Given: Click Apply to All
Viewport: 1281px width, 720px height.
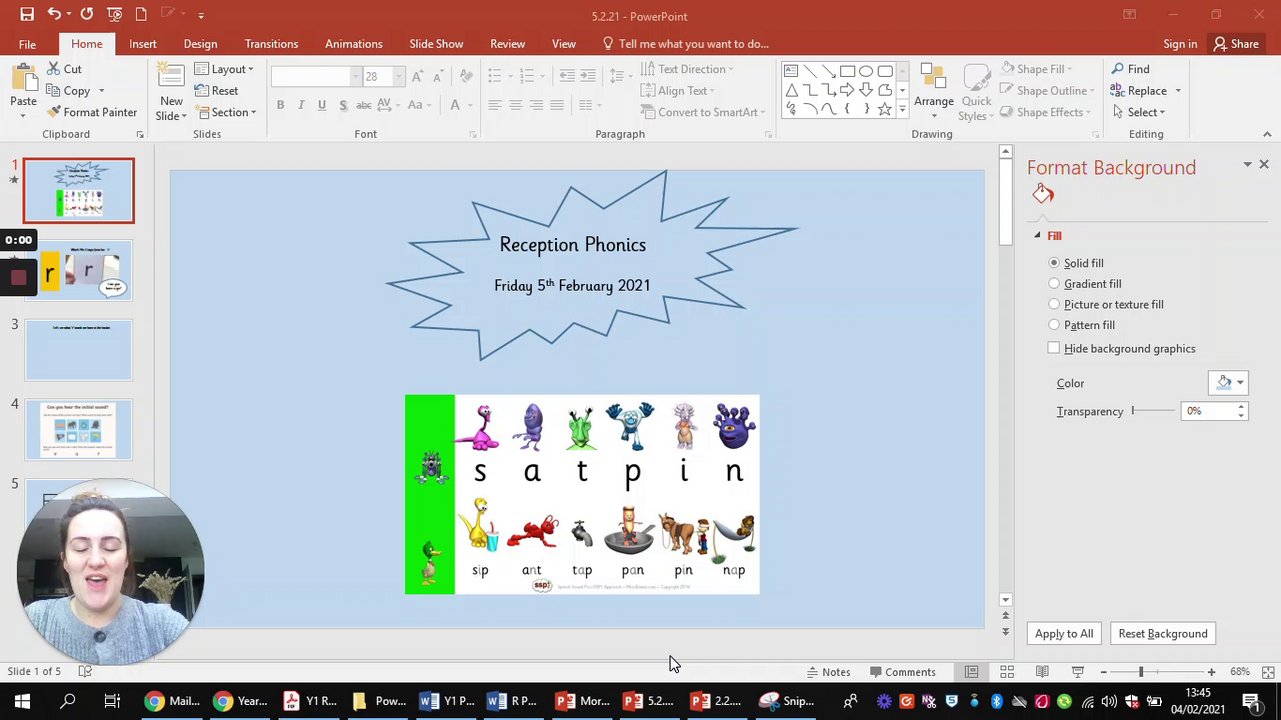Looking at the screenshot, I should pyautogui.click(x=1064, y=634).
